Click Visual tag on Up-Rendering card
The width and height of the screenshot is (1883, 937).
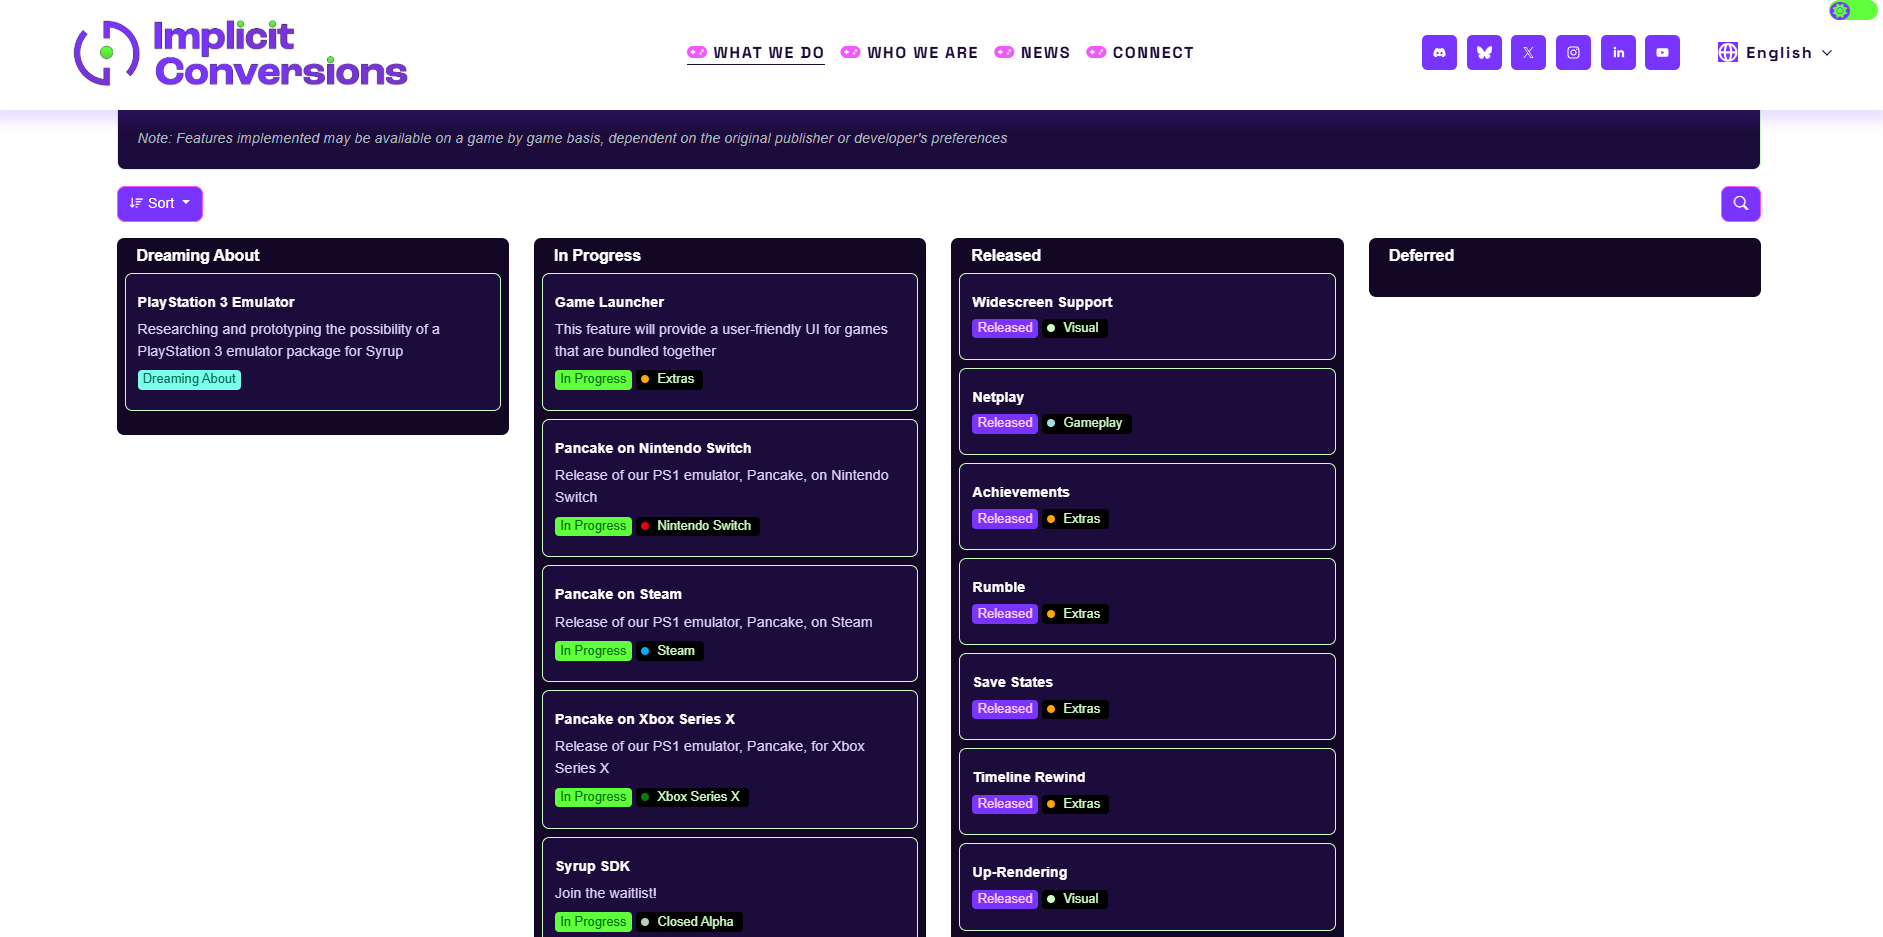point(1074,899)
